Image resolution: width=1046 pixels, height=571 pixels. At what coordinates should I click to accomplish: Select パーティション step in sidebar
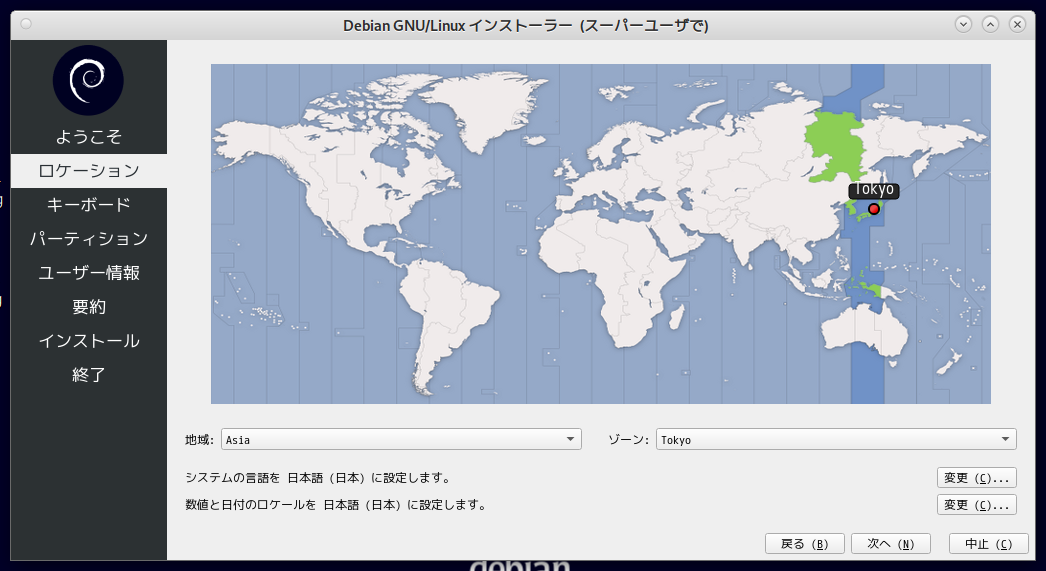pyautogui.click(x=89, y=239)
